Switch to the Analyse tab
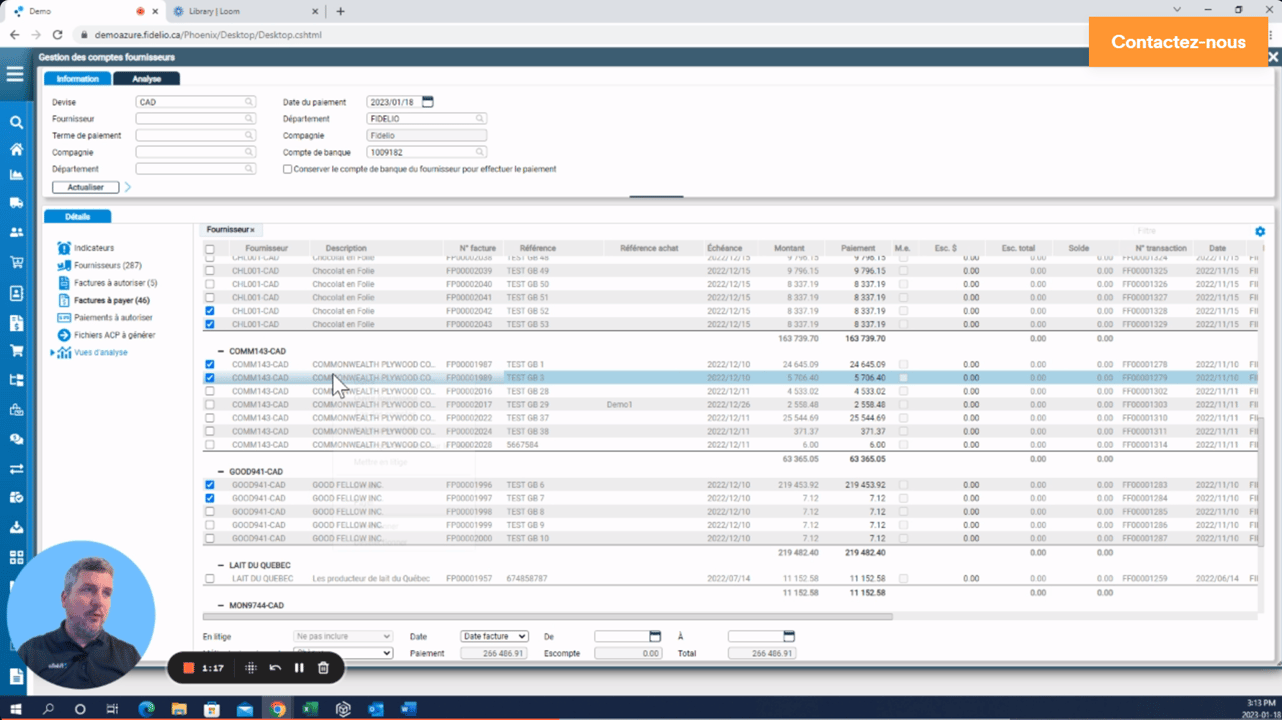Image resolution: width=1282 pixels, height=720 pixels. (146, 78)
